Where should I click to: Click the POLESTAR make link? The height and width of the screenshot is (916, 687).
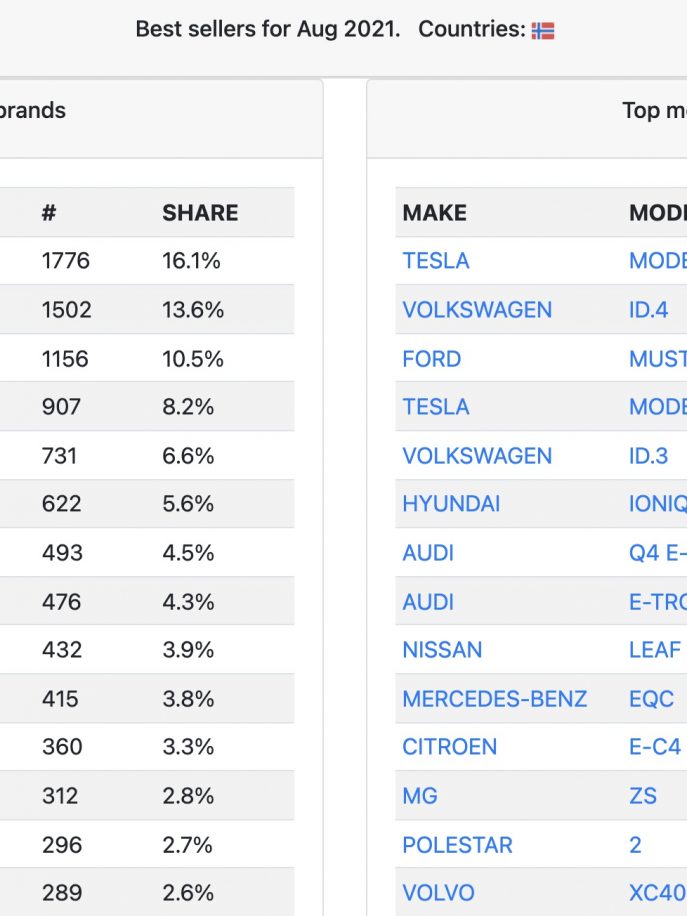click(457, 845)
